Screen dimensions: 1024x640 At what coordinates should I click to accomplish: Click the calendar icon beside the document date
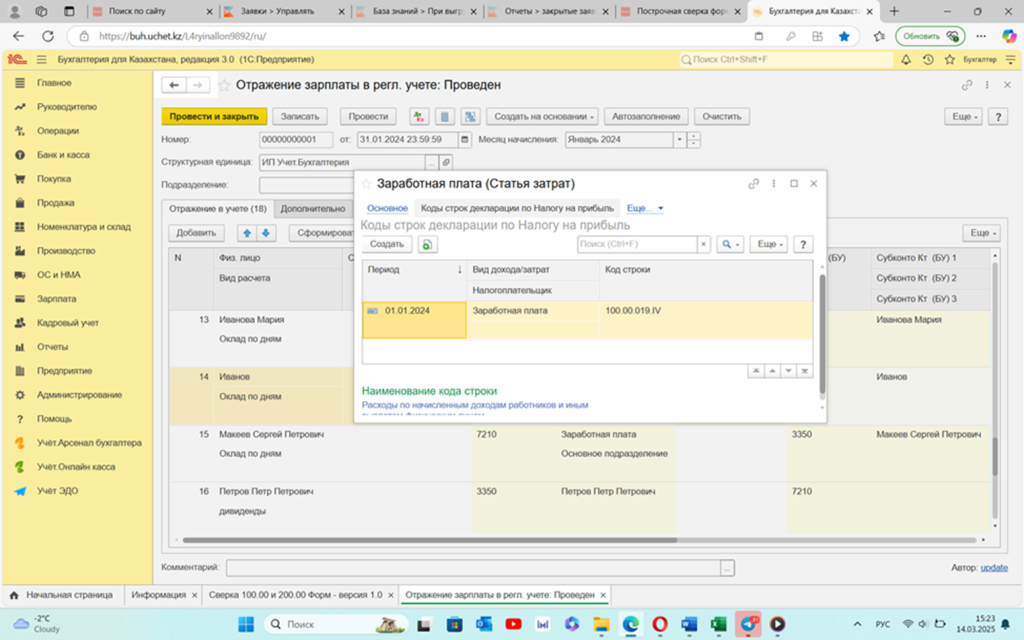pos(464,140)
